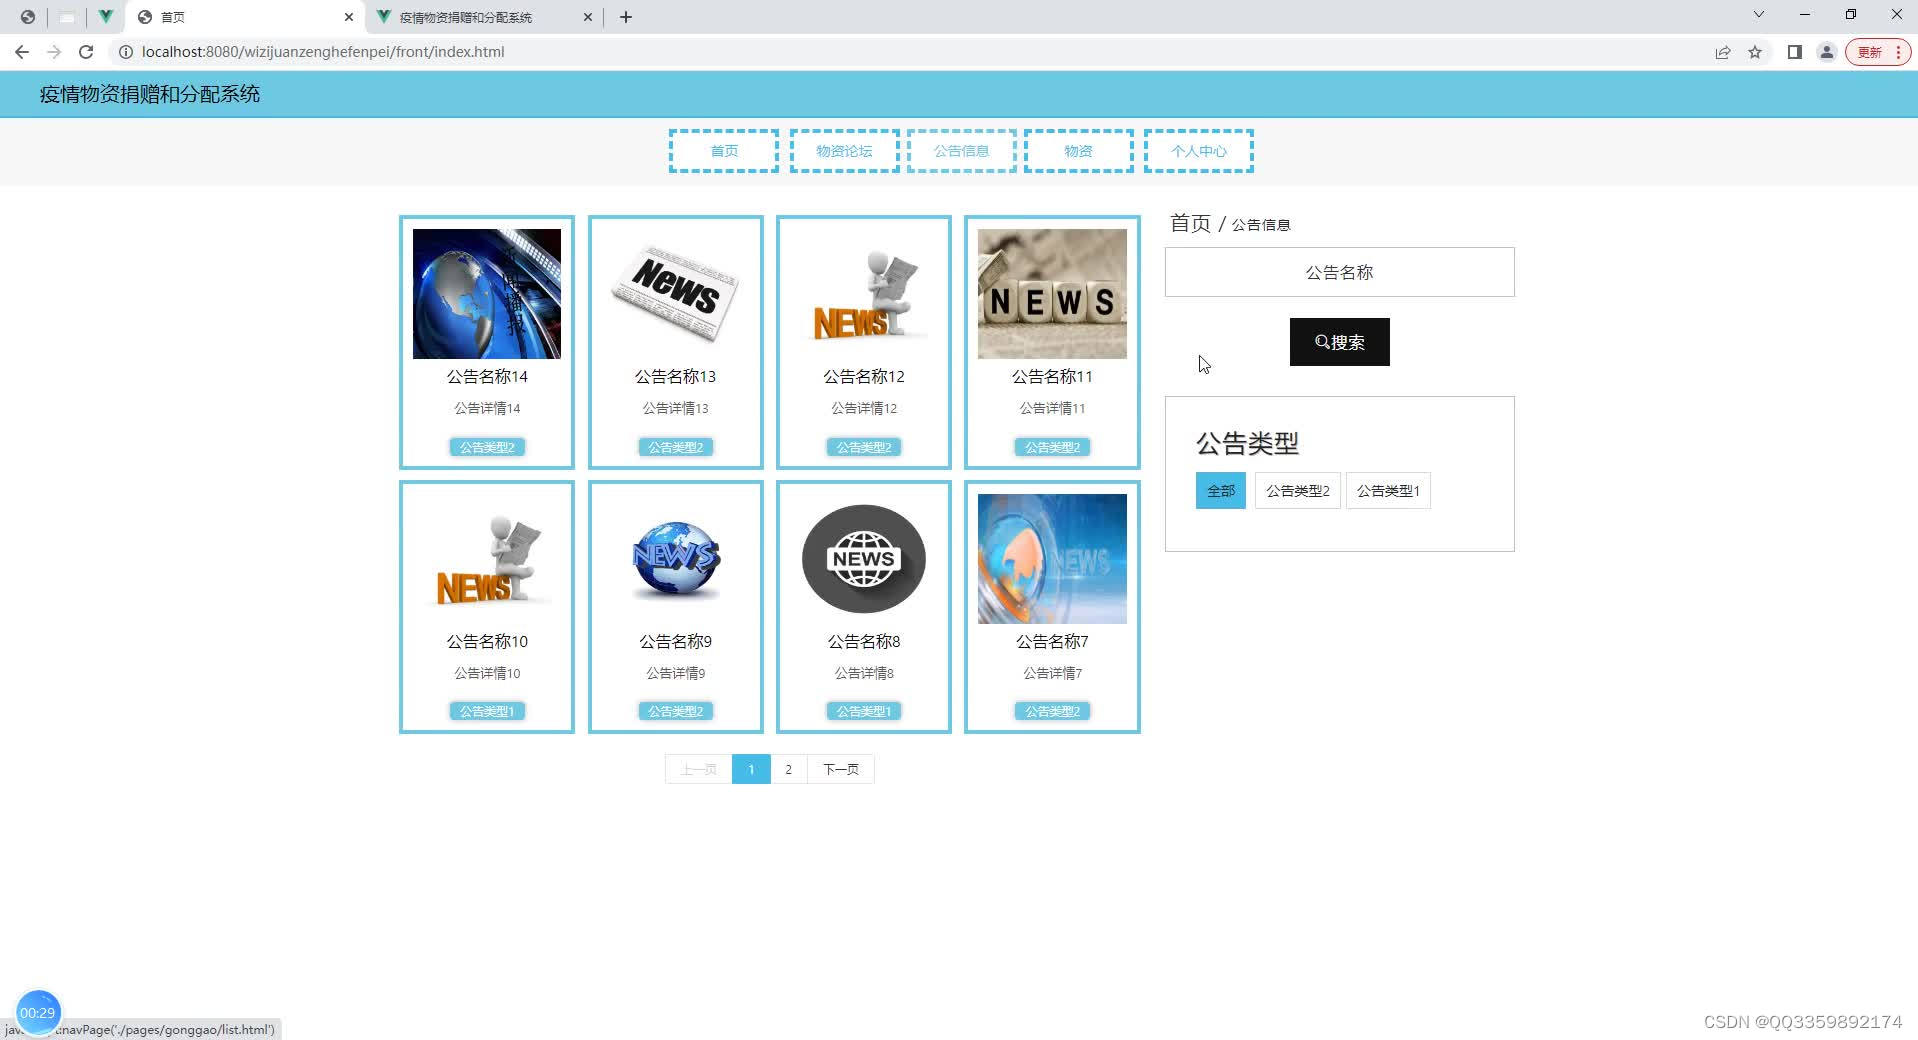Click the address bar URL
The image size is (1918, 1040).
323,52
